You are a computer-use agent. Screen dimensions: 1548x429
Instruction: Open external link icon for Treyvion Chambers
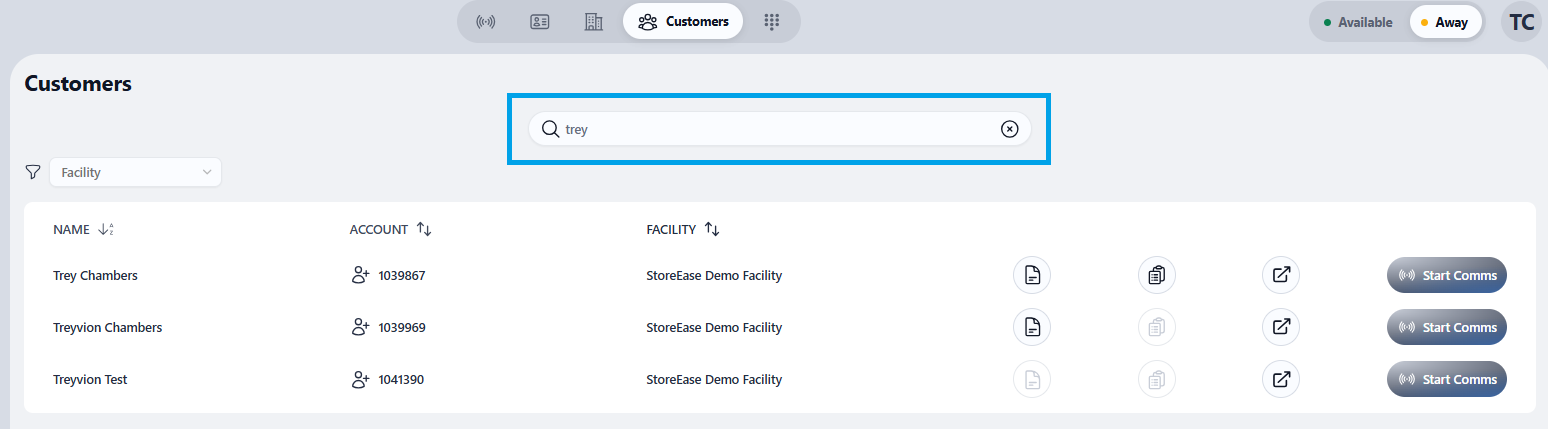(1281, 327)
